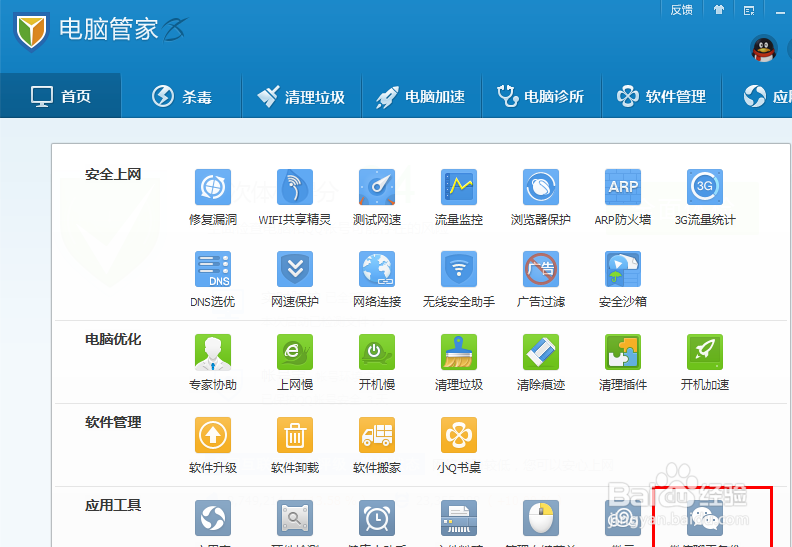Click the QQ penguin account avatar
Viewport: 792px width, 547px height.
point(764,48)
